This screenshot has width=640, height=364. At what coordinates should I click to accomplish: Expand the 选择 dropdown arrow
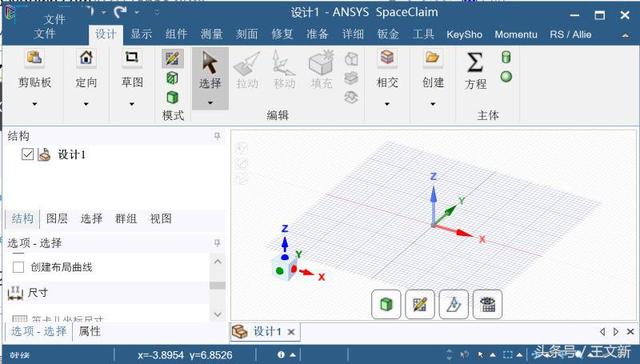[210, 102]
